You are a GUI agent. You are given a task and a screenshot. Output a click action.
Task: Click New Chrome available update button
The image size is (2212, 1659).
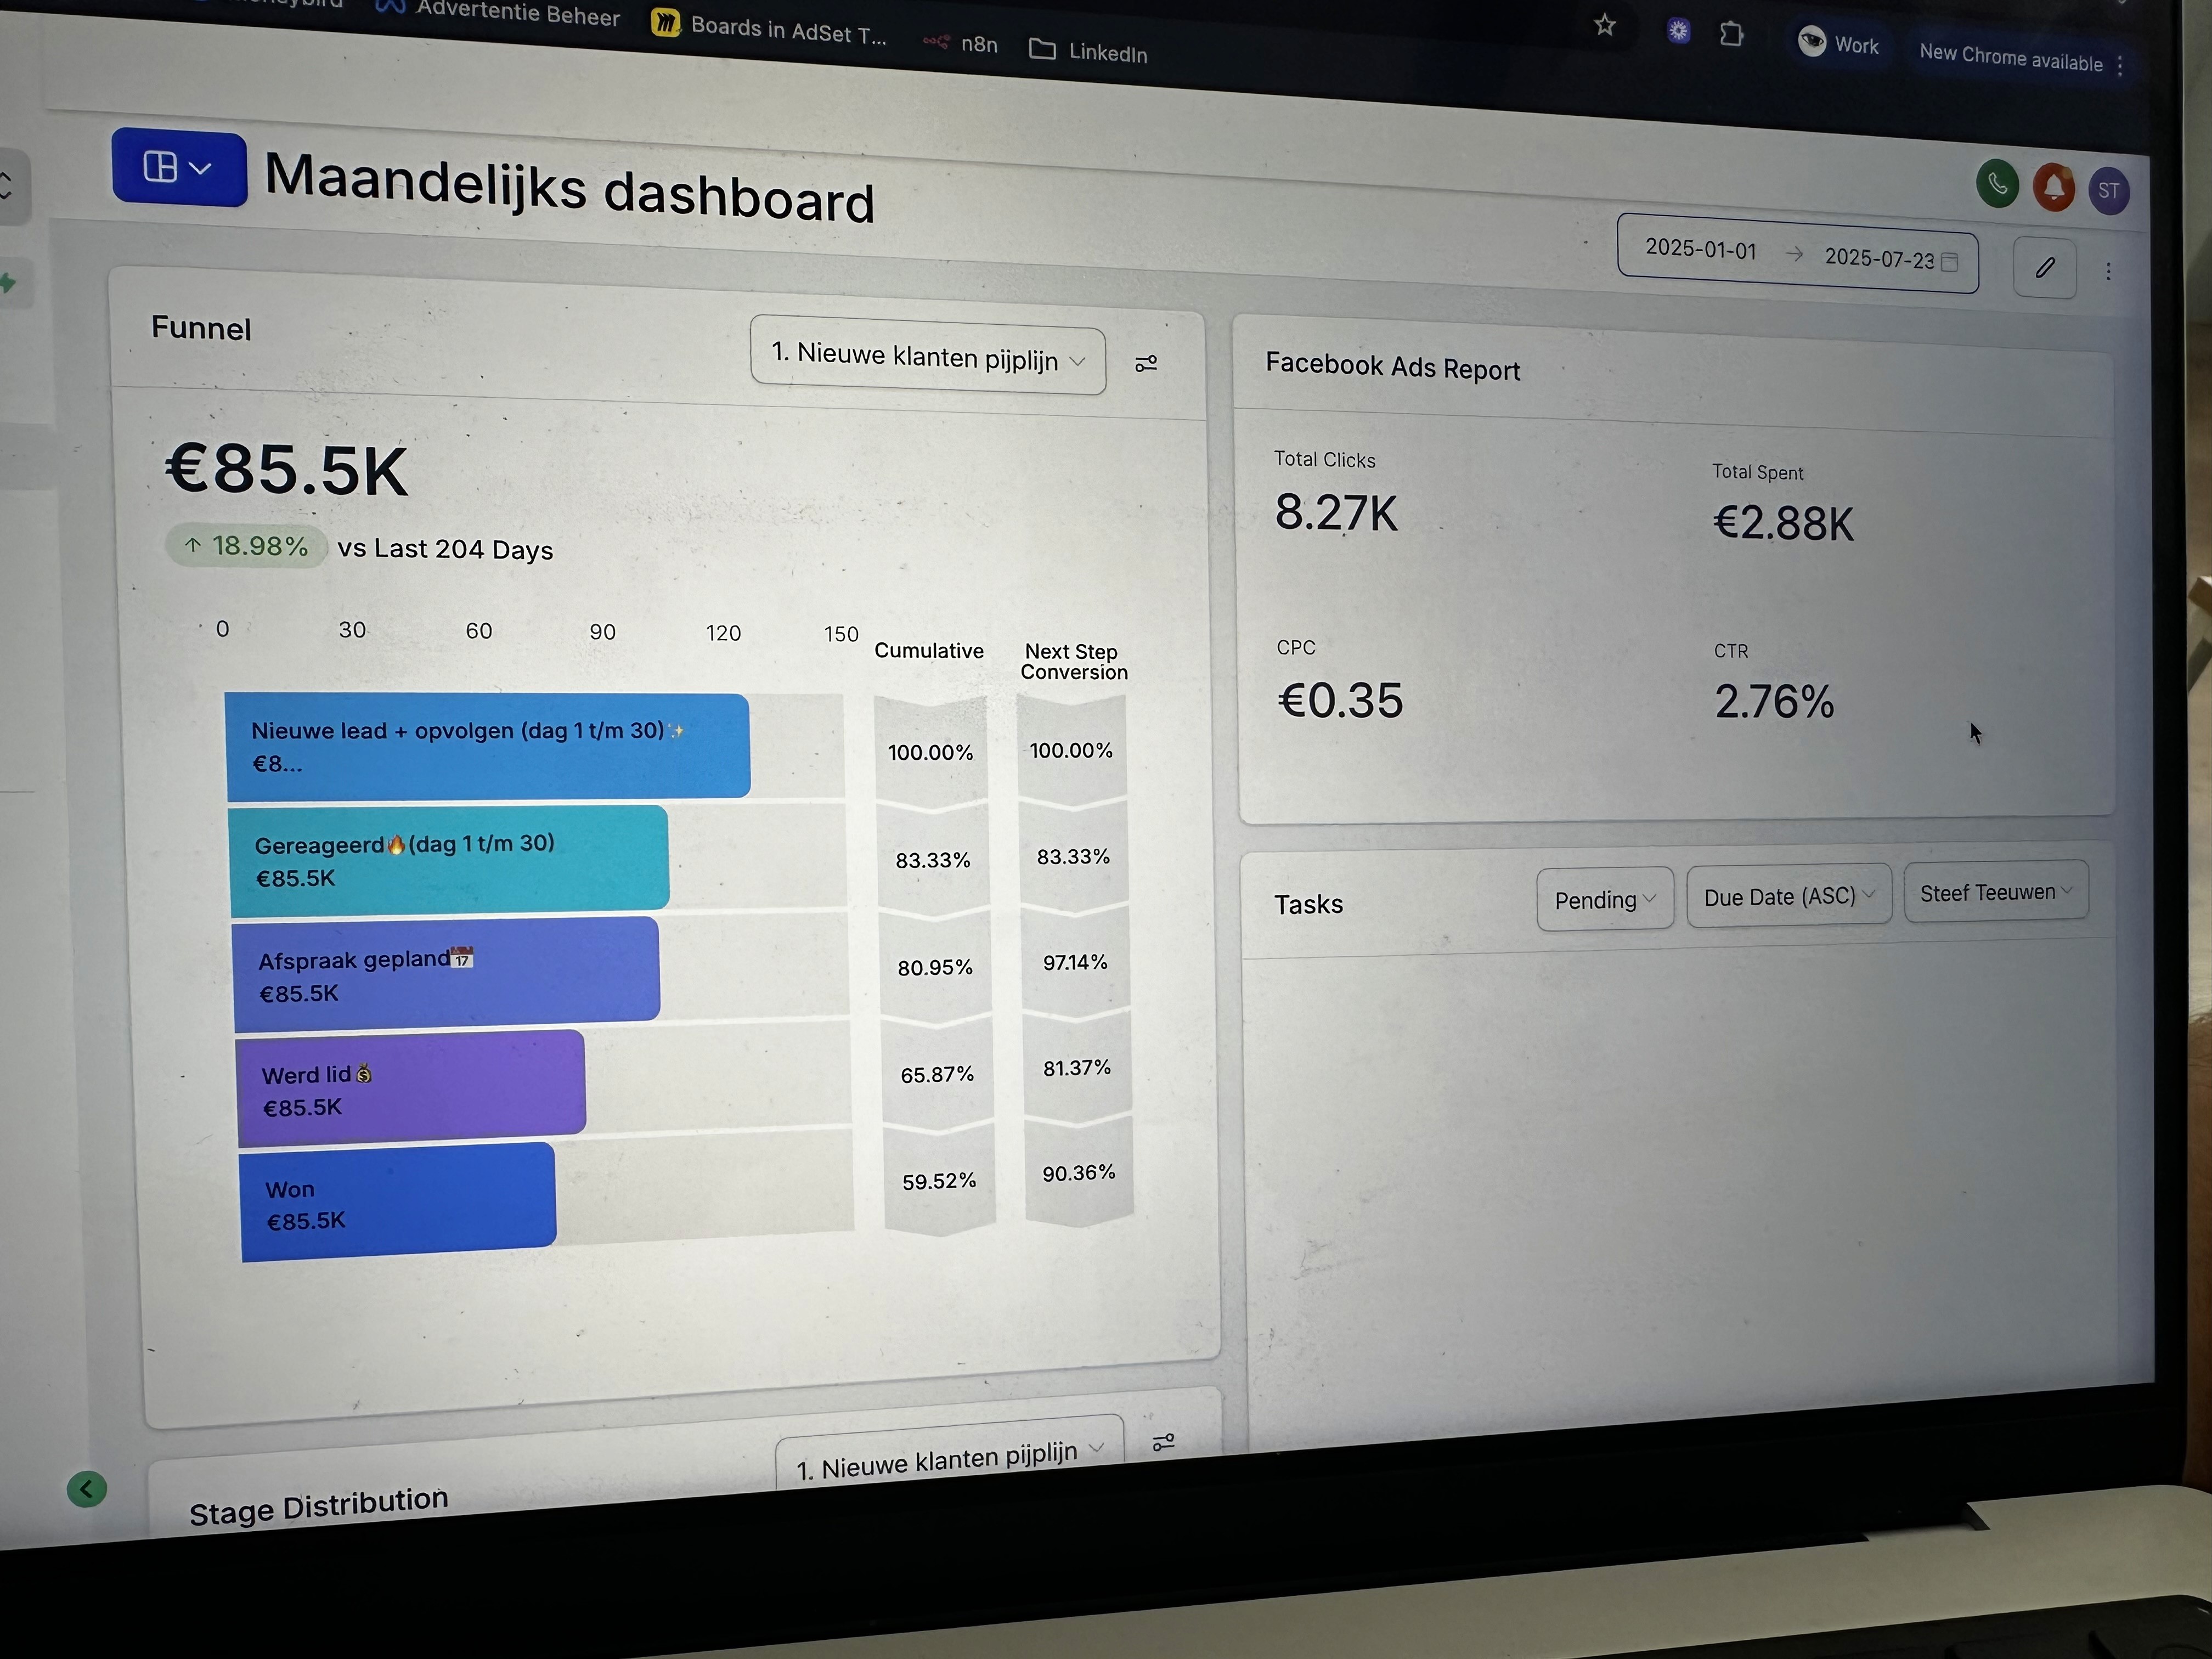(2010, 57)
